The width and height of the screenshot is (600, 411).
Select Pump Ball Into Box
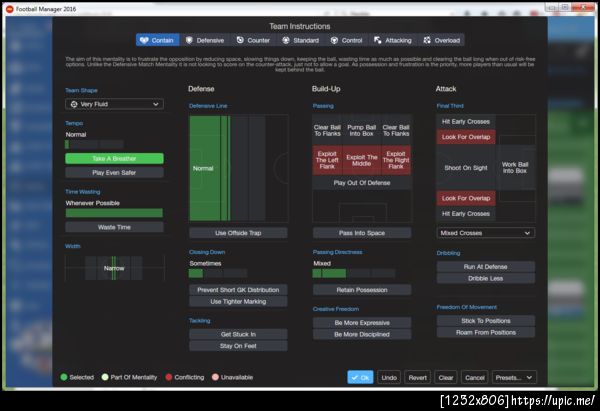click(x=362, y=130)
